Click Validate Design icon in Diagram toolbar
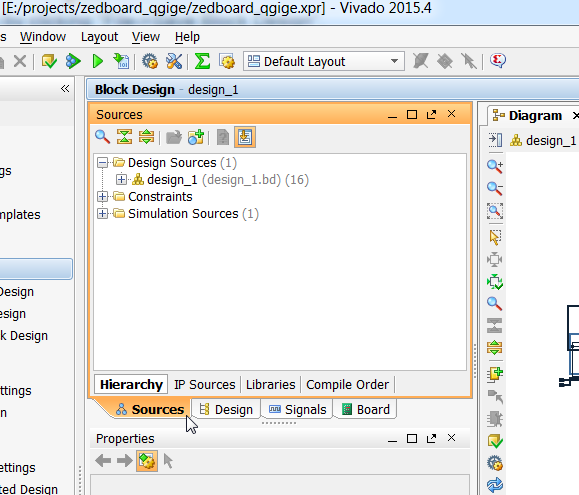The image size is (579, 495). [x=495, y=441]
